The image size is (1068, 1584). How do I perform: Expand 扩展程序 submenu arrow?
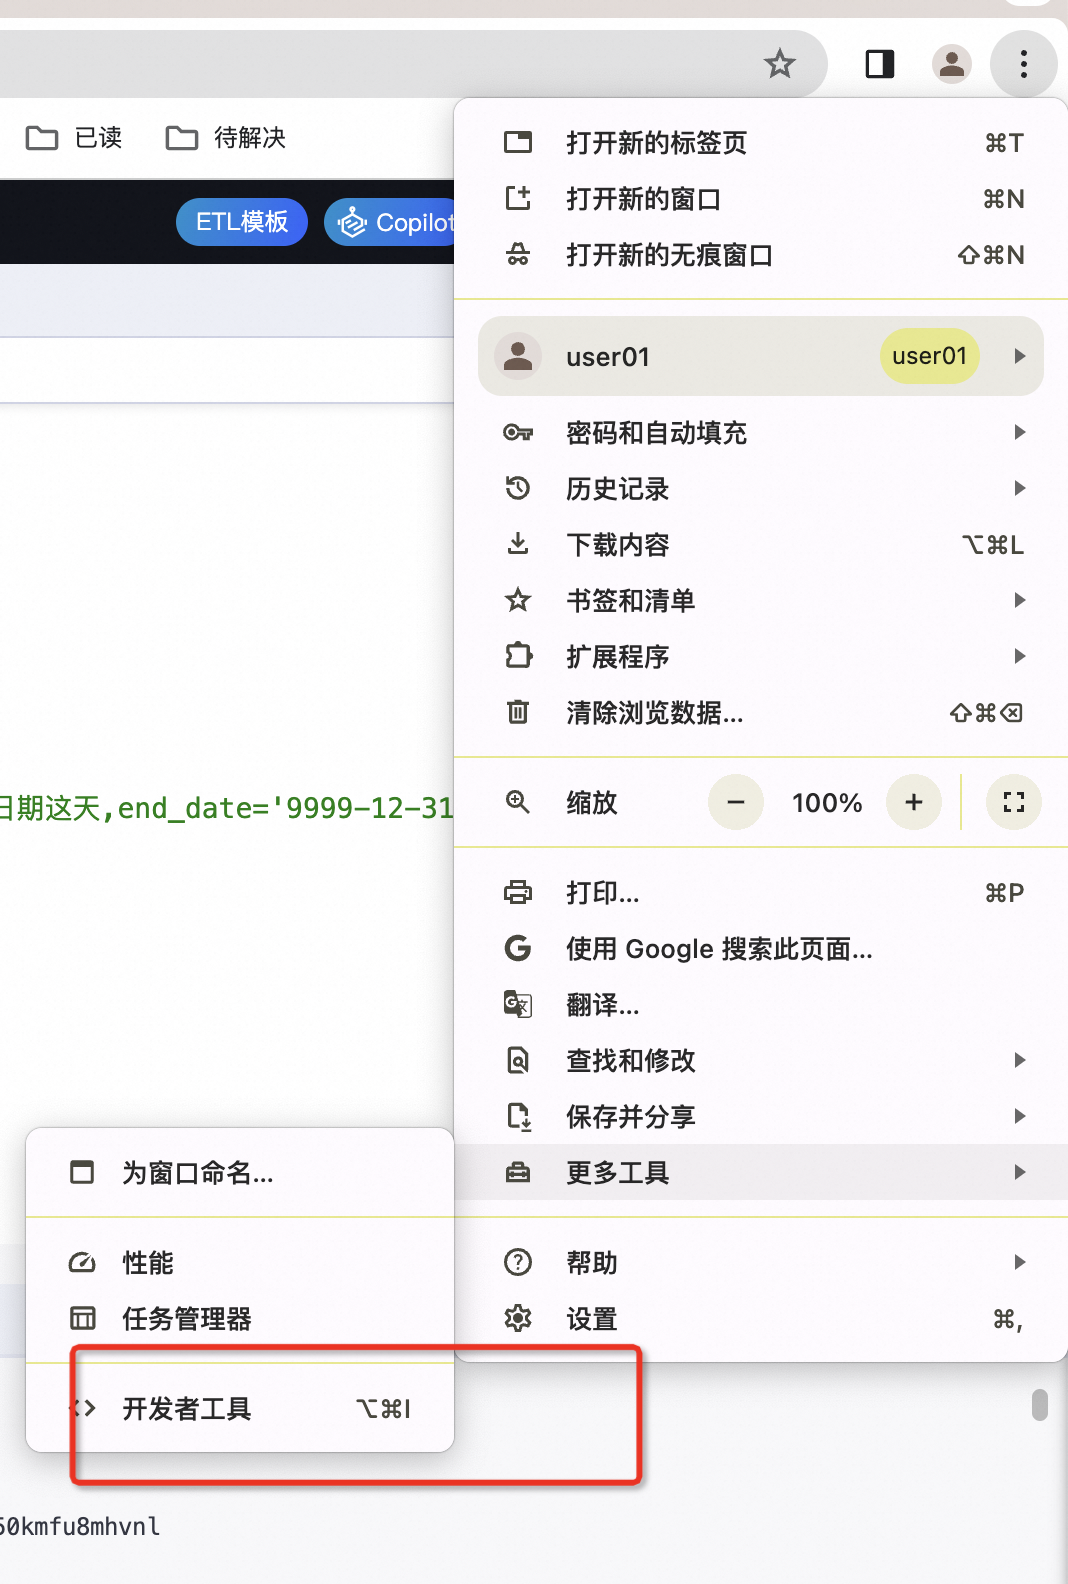click(x=1020, y=656)
